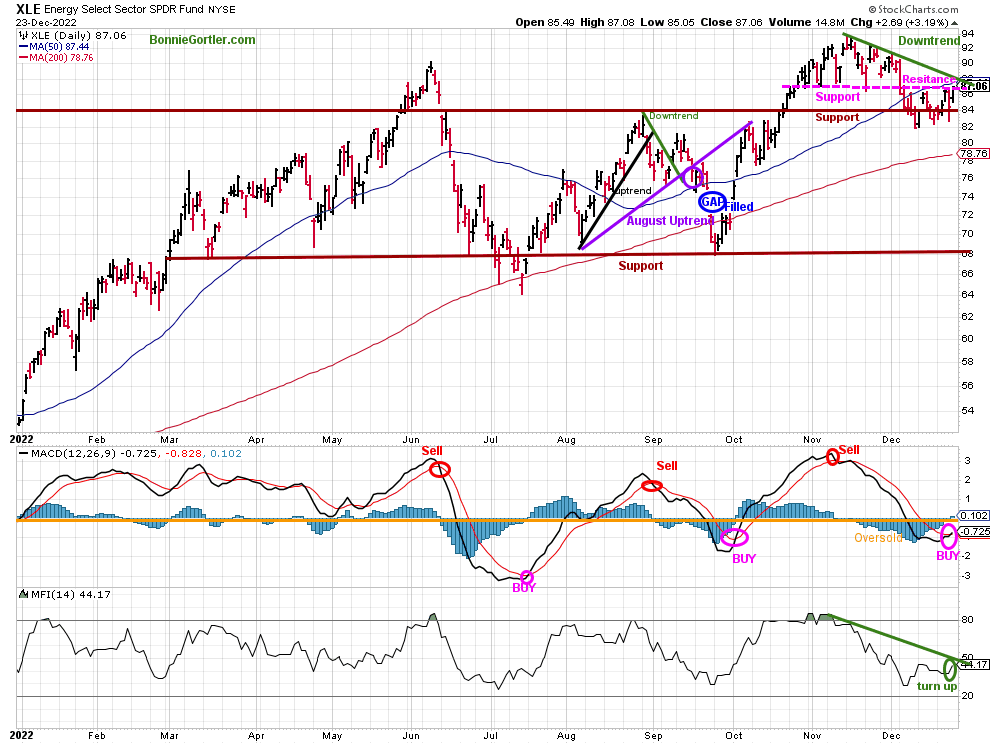The height and width of the screenshot is (744, 990).
Task: Click the dark red Support label near 84
Action: tap(837, 117)
